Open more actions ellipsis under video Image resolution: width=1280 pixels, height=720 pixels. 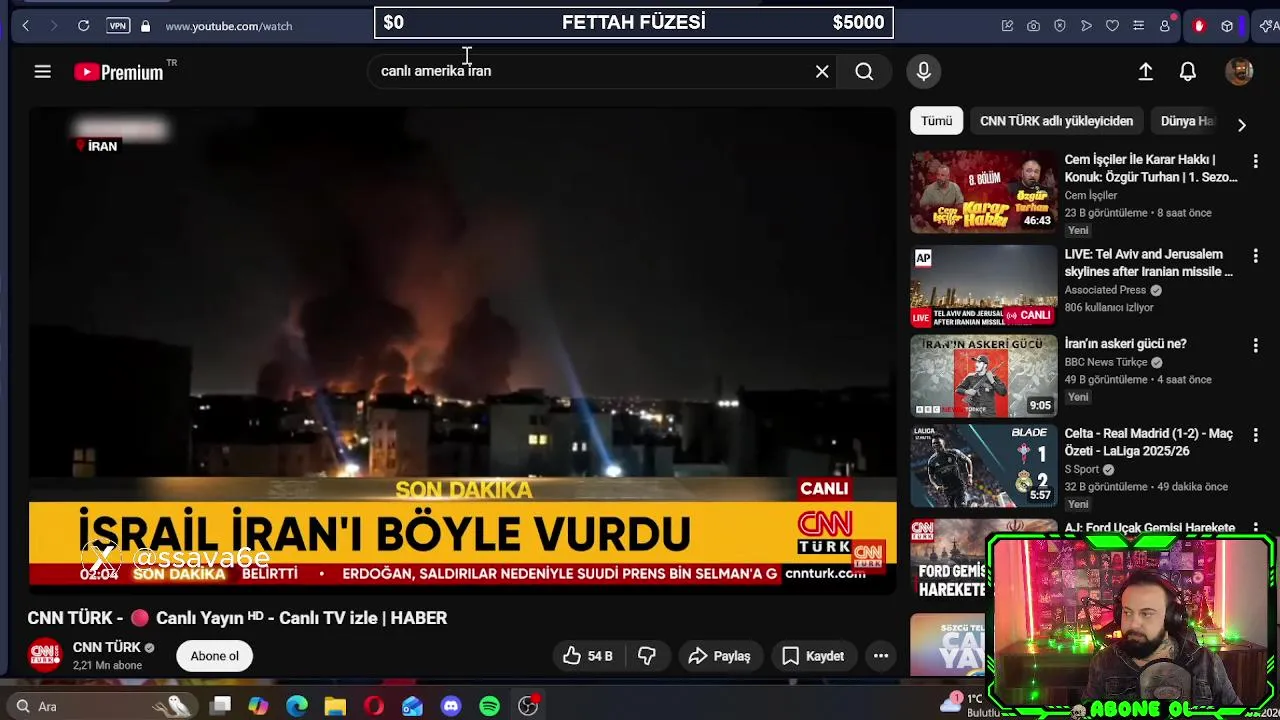pos(881,656)
